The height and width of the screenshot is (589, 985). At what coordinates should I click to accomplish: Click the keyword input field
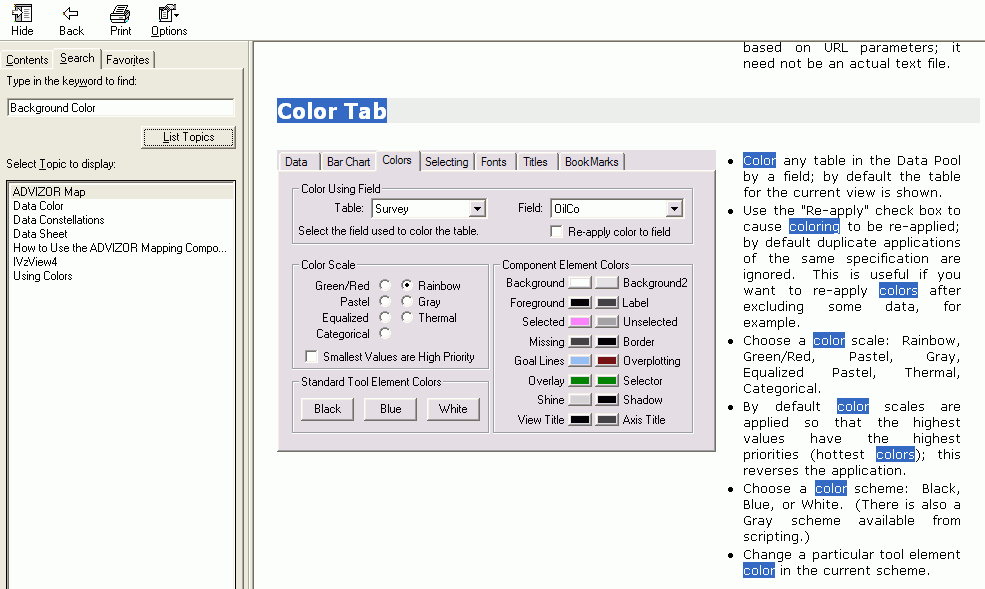coord(121,108)
